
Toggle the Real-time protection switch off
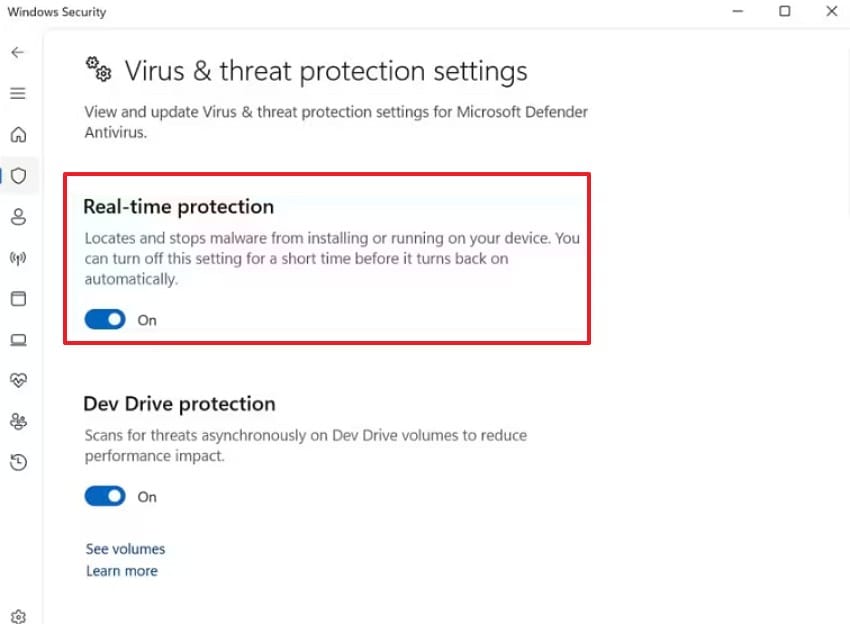click(104, 319)
